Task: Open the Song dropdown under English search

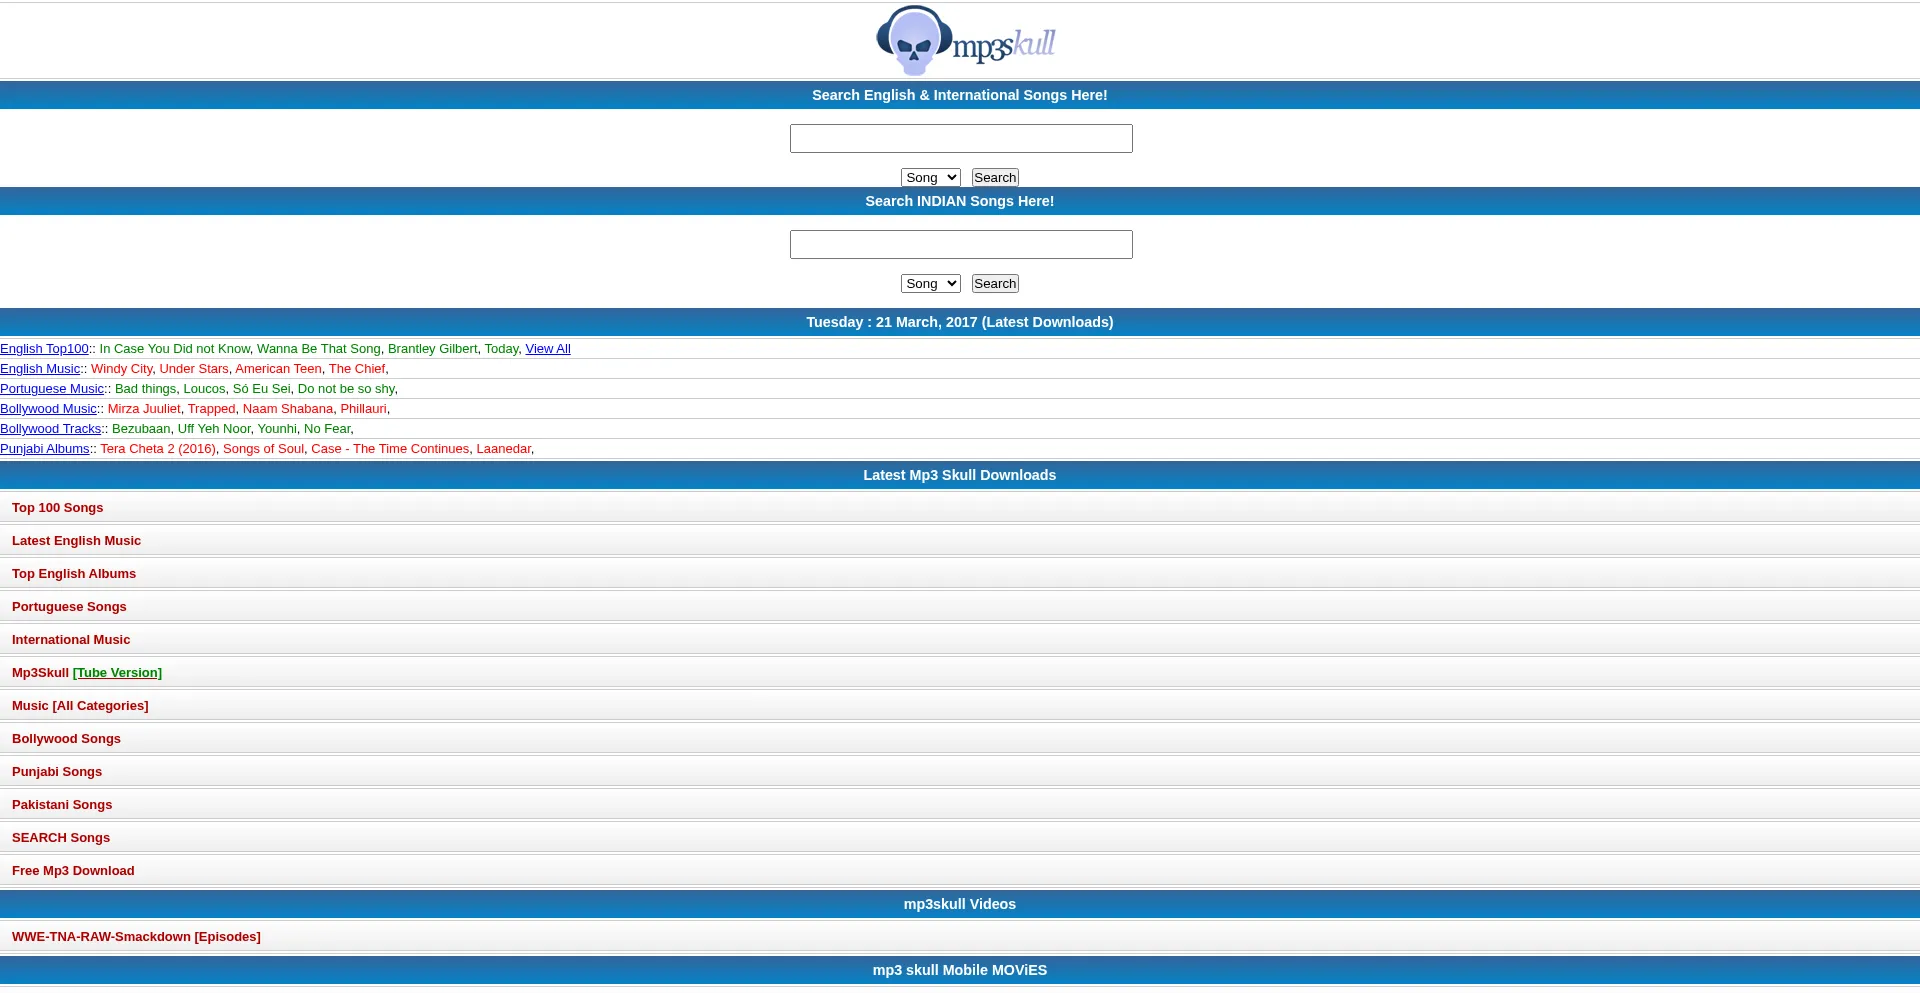Action: 930,178
